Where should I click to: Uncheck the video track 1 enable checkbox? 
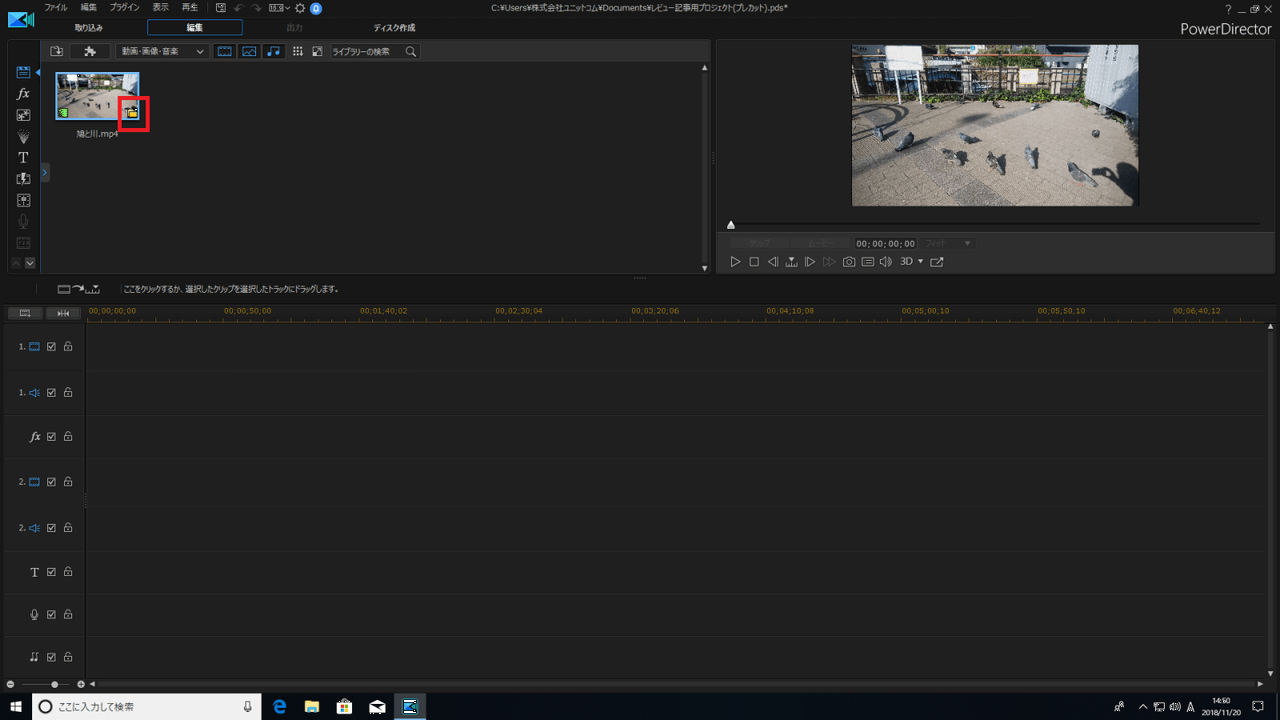[x=51, y=347]
